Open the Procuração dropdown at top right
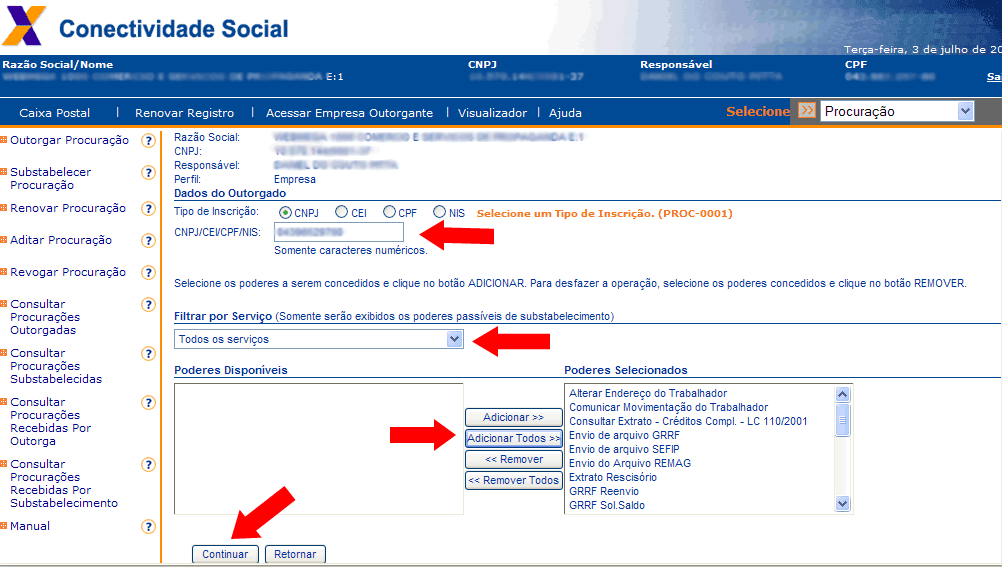This screenshot has height=567, width=1002. (x=897, y=111)
